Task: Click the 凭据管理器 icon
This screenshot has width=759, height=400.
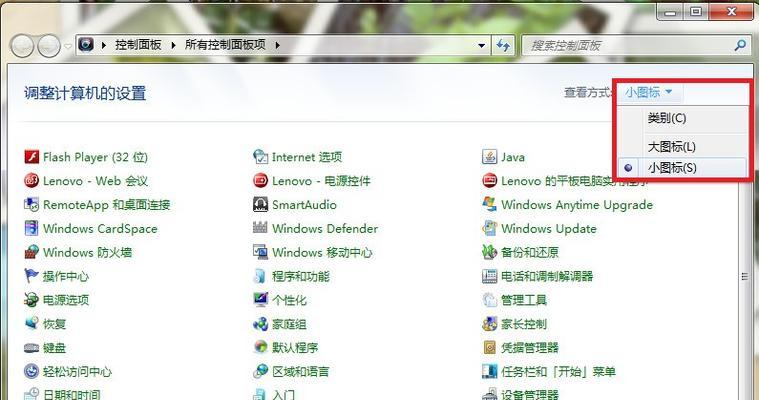Action: pyautogui.click(x=489, y=347)
